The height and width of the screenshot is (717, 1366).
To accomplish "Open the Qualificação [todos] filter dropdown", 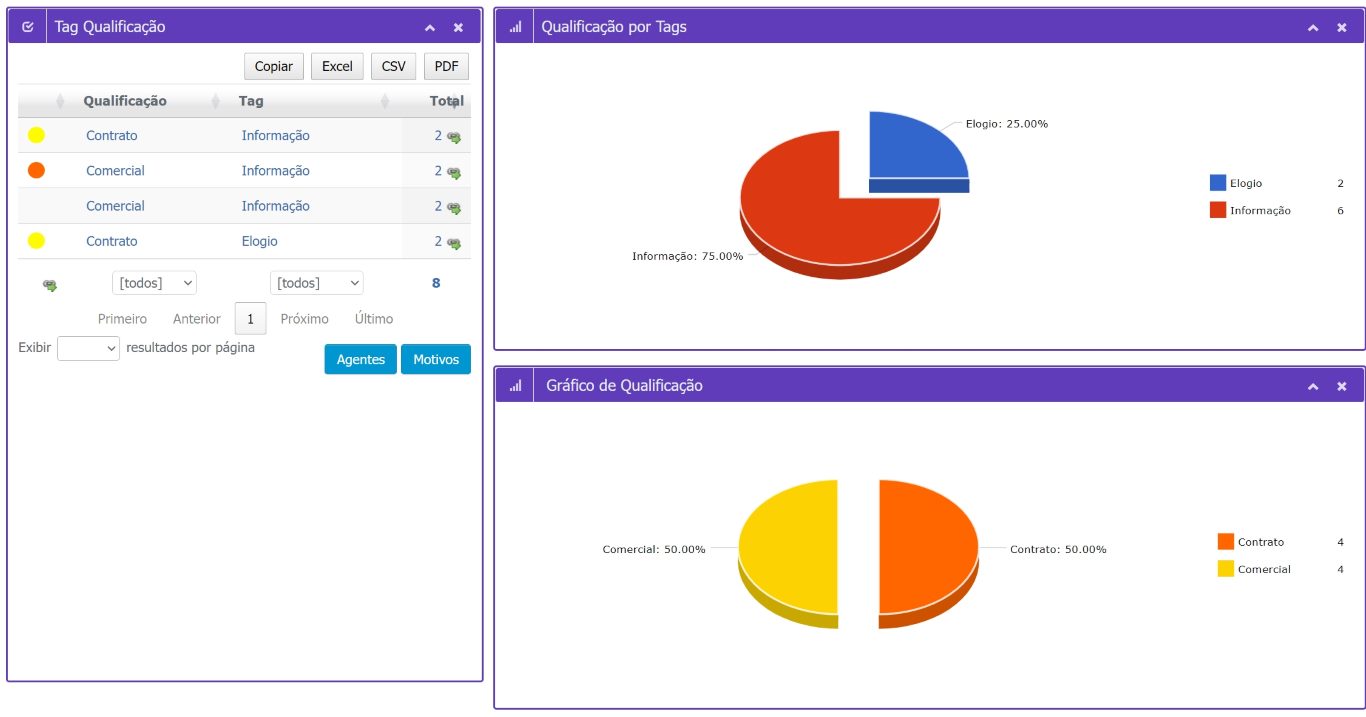I will point(154,283).
